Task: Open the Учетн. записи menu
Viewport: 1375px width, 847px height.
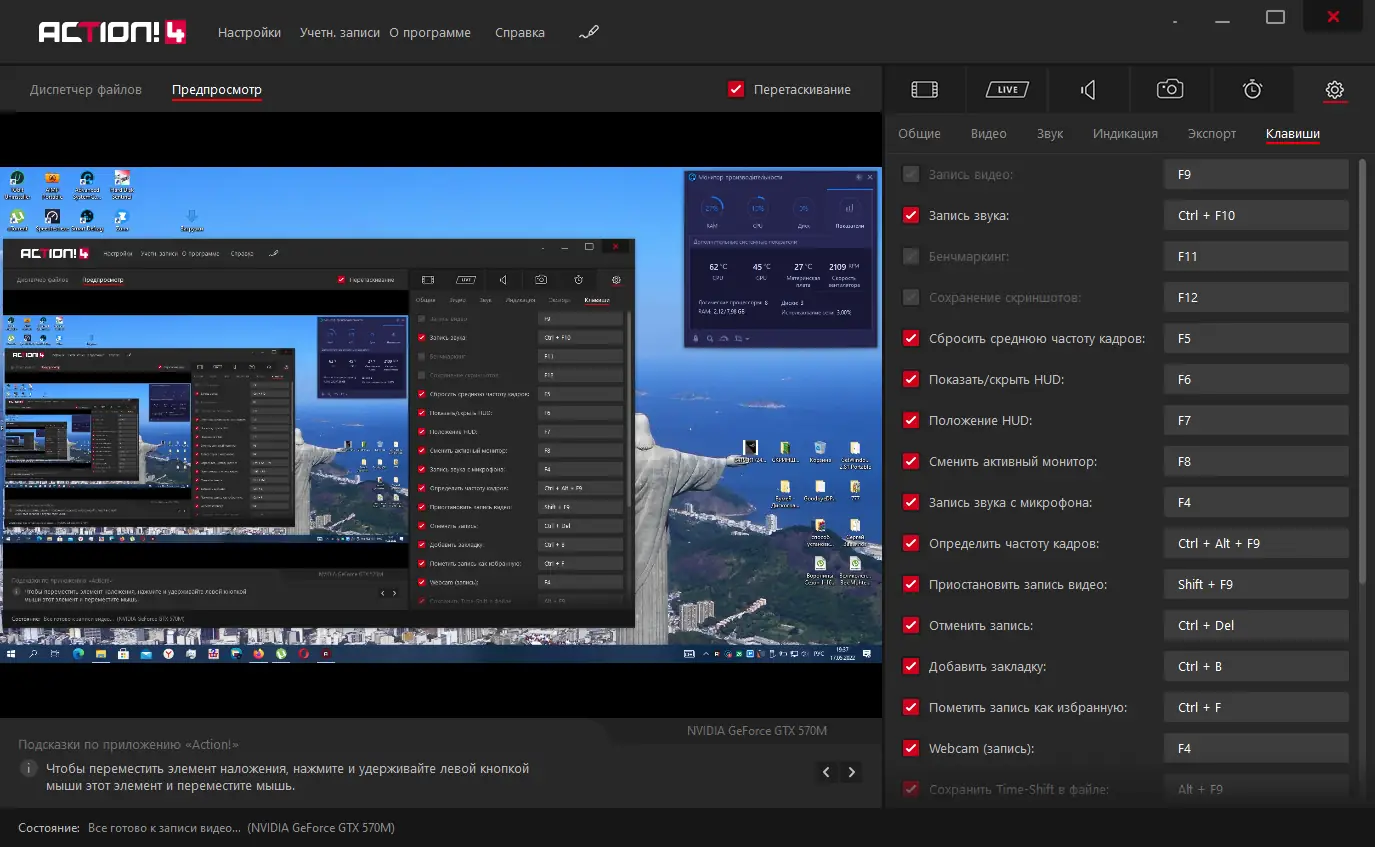Action: click(x=339, y=33)
